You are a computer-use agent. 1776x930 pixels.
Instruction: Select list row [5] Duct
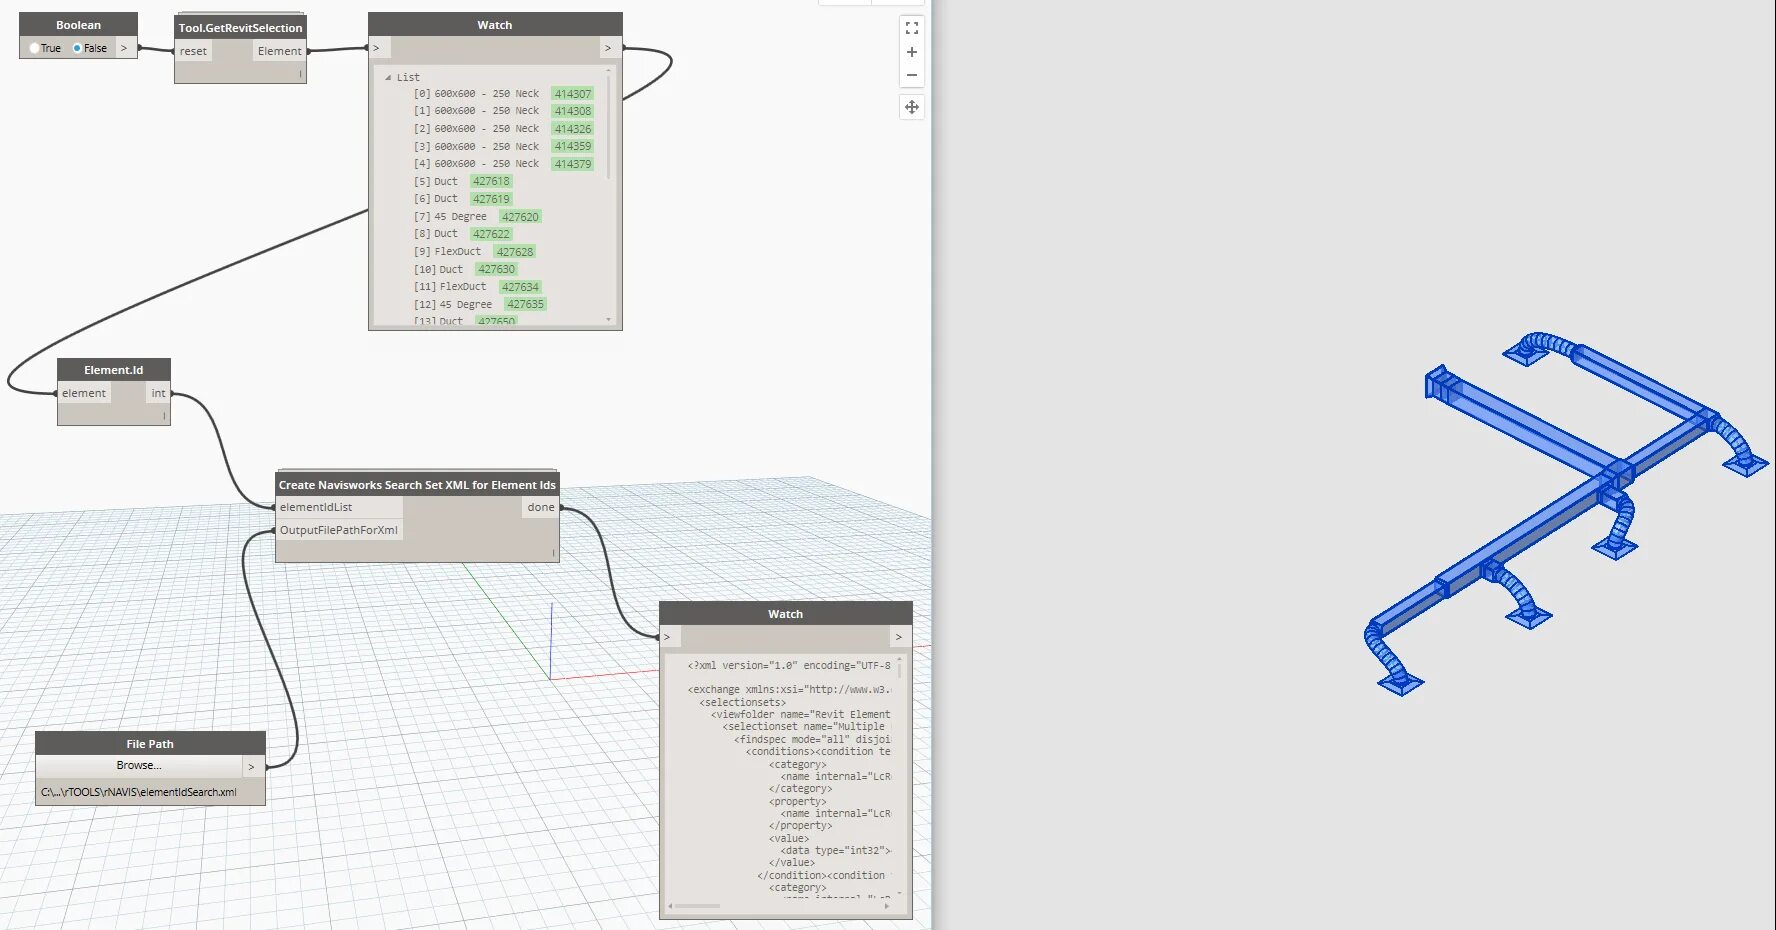[x=462, y=181]
